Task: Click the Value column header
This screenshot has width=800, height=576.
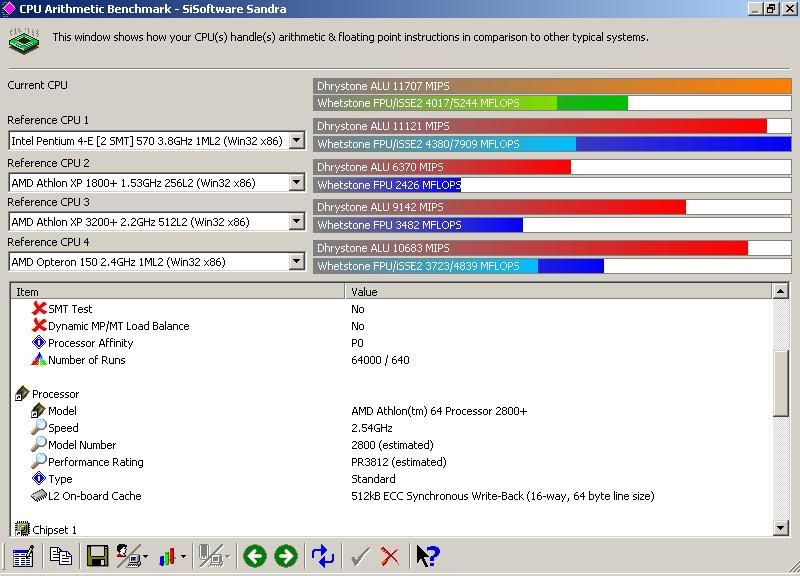Action: (558, 292)
